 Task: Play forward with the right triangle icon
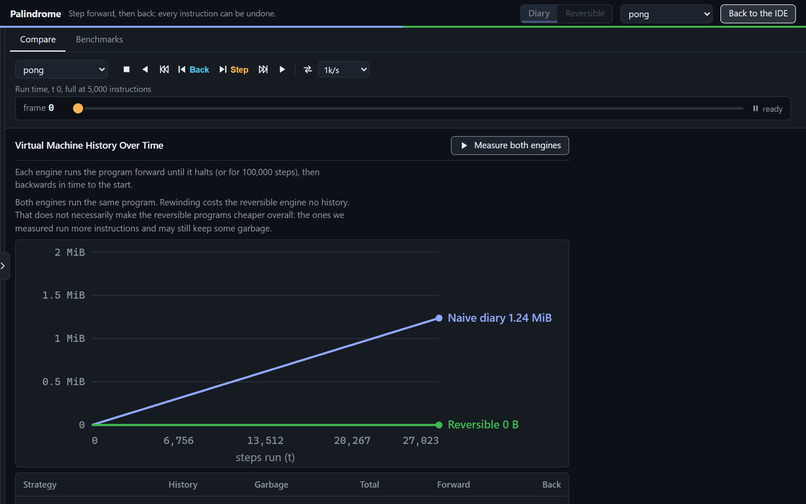point(282,69)
